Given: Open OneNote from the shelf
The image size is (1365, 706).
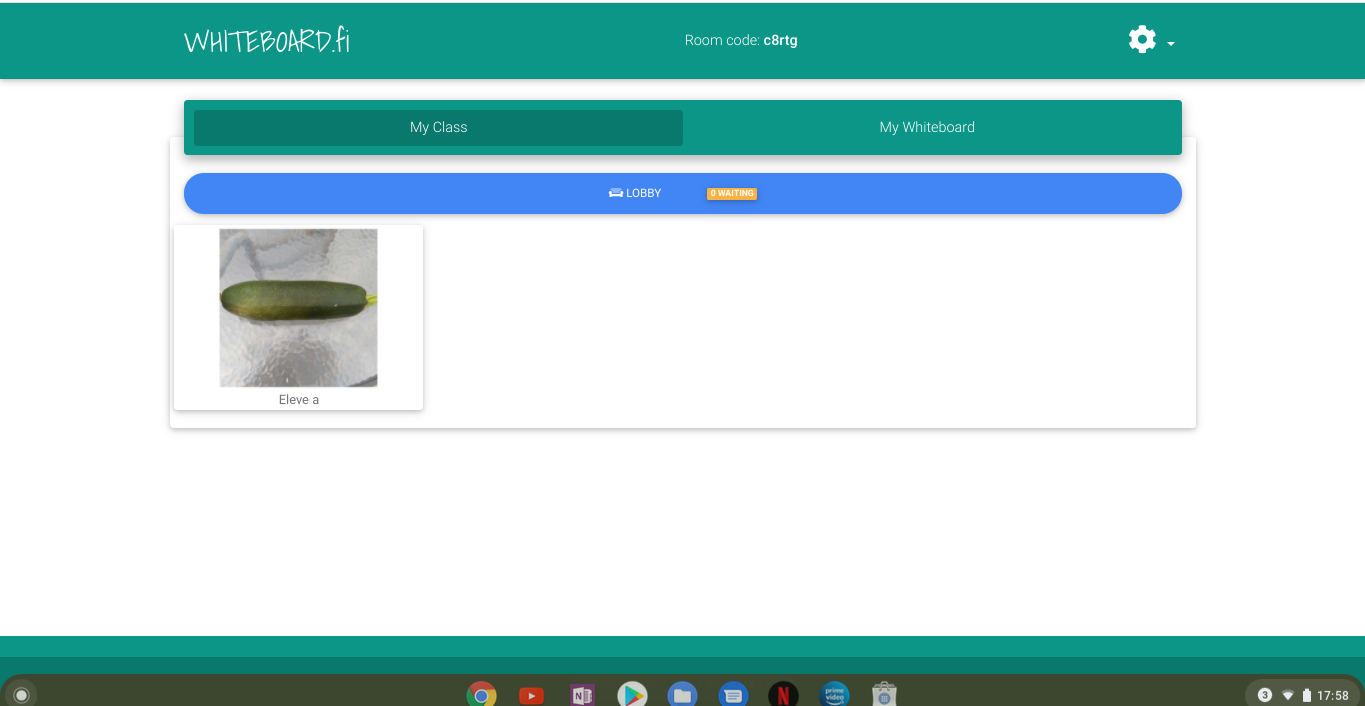Looking at the screenshot, I should (582, 695).
